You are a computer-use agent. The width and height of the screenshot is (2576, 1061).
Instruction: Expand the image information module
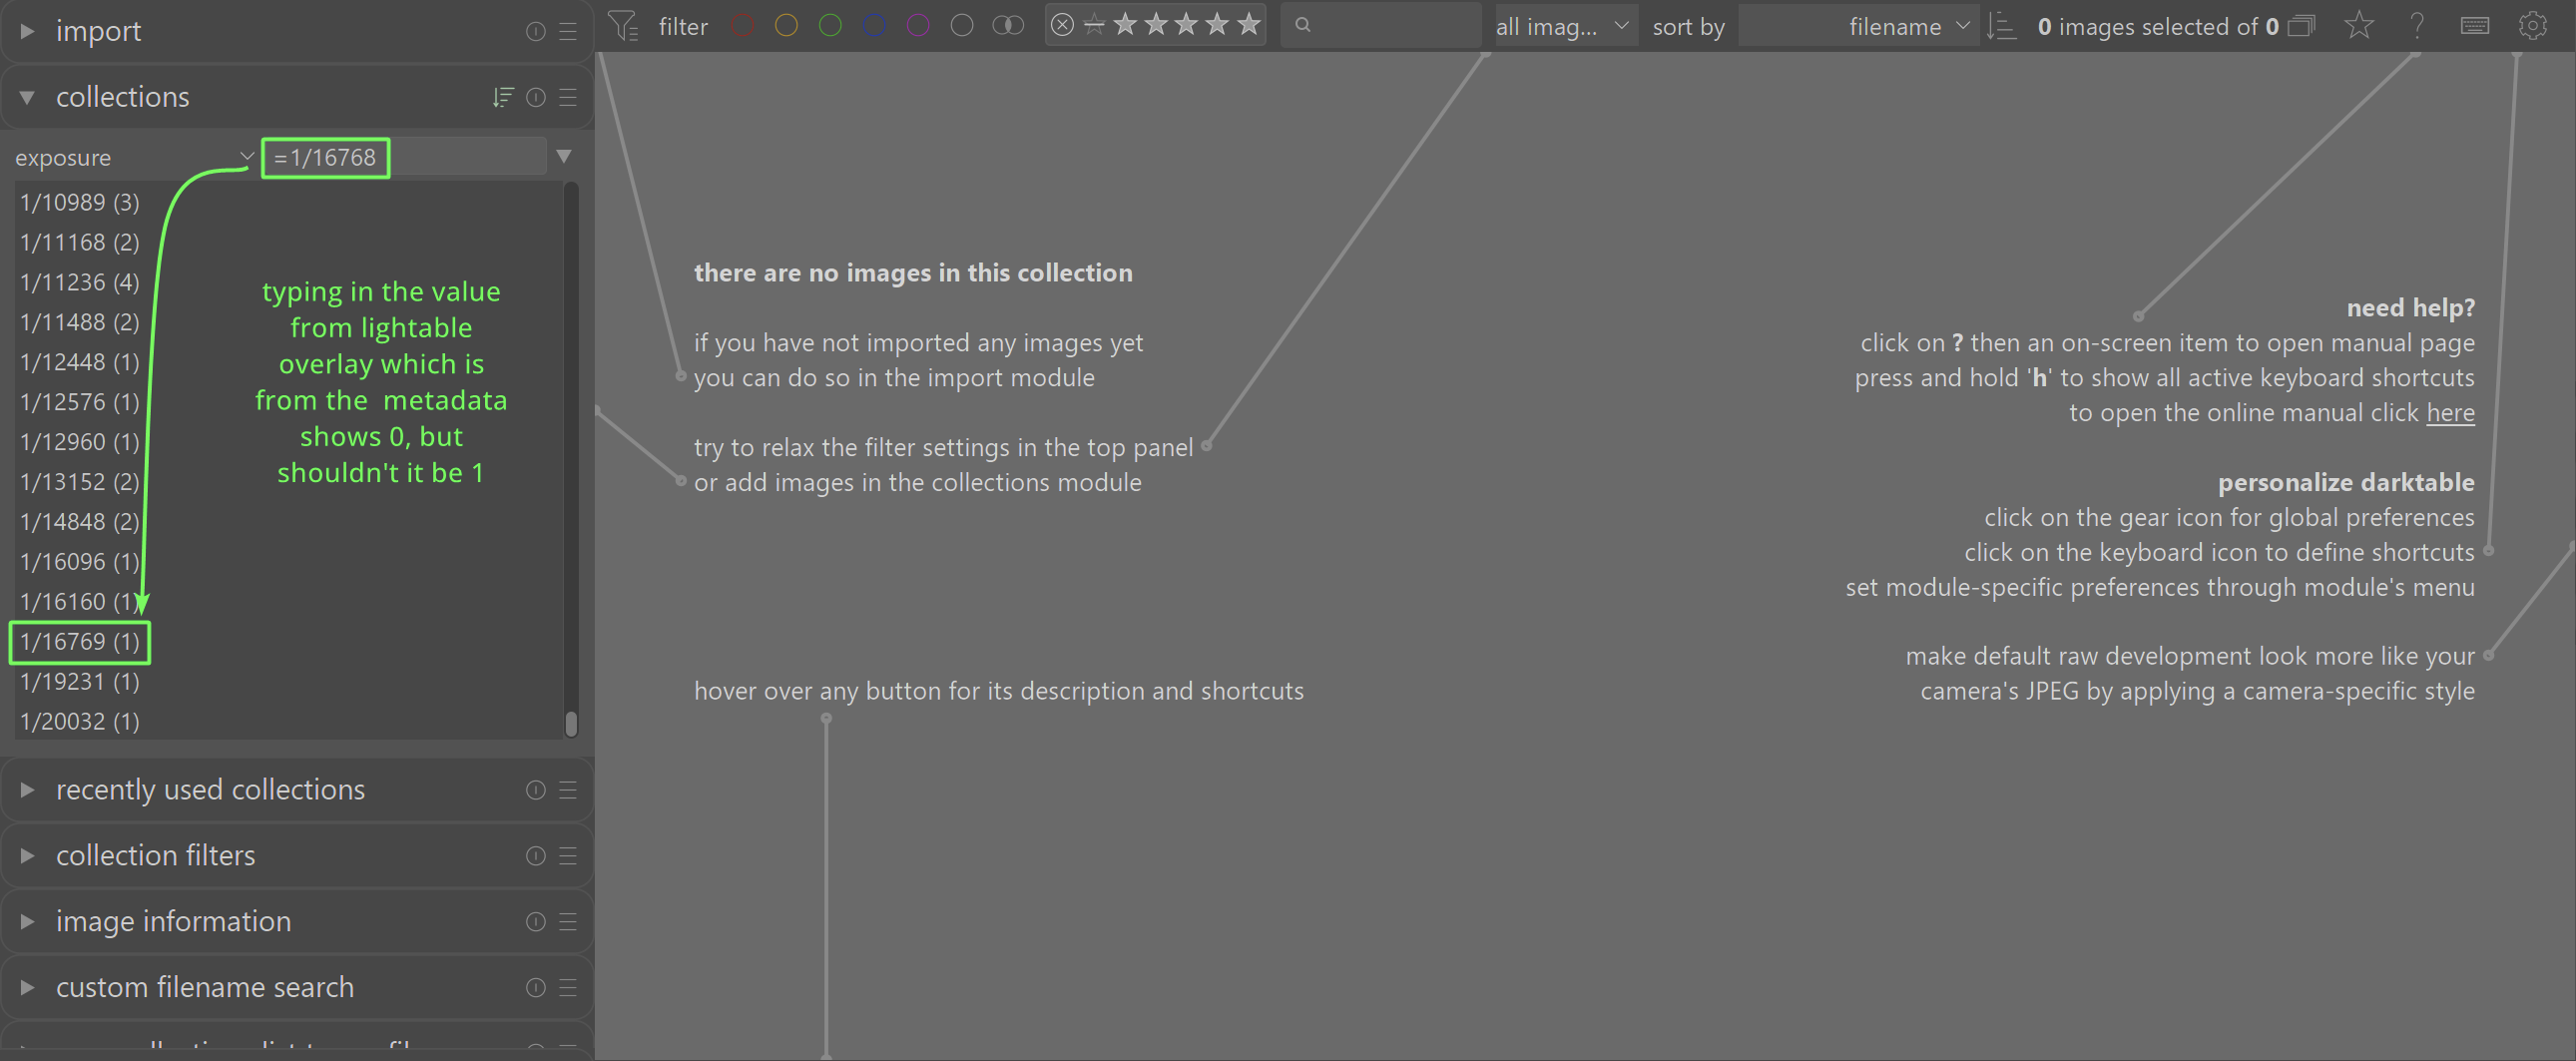pyautogui.click(x=173, y=921)
